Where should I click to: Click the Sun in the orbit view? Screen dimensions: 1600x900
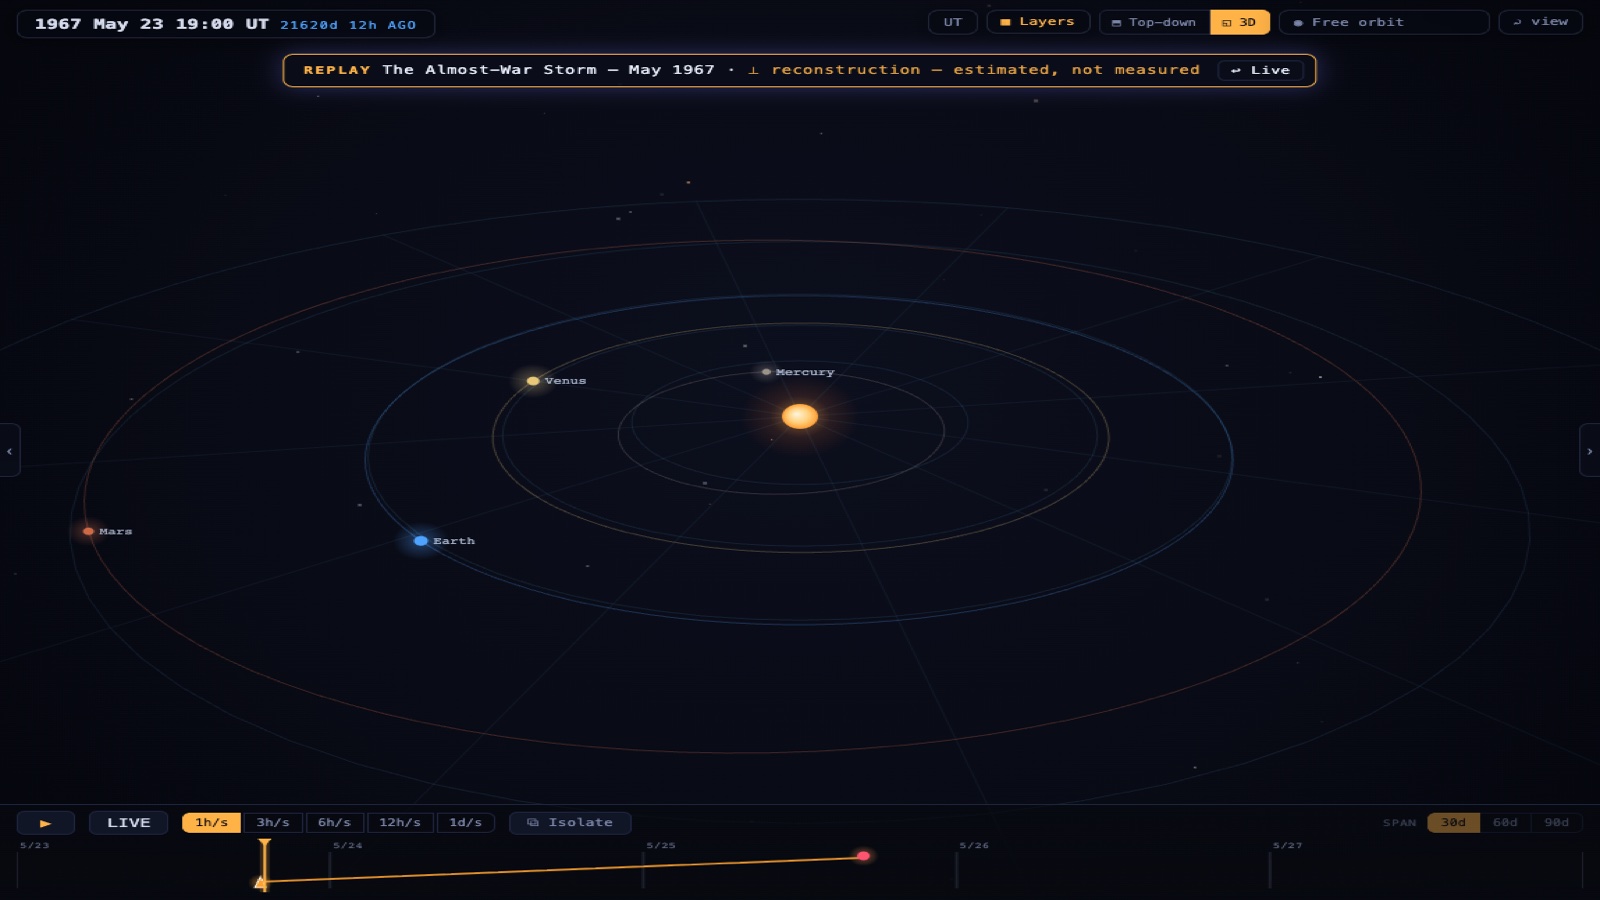point(800,416)
